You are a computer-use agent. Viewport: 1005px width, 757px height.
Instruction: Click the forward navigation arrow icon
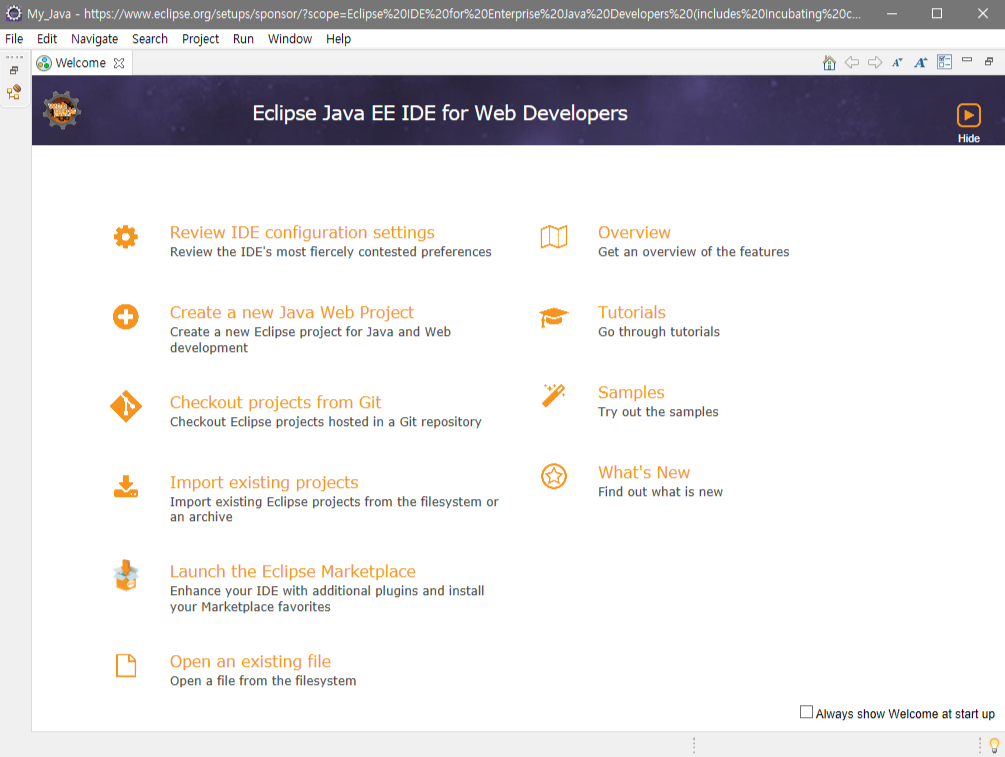tap(875, 62)
